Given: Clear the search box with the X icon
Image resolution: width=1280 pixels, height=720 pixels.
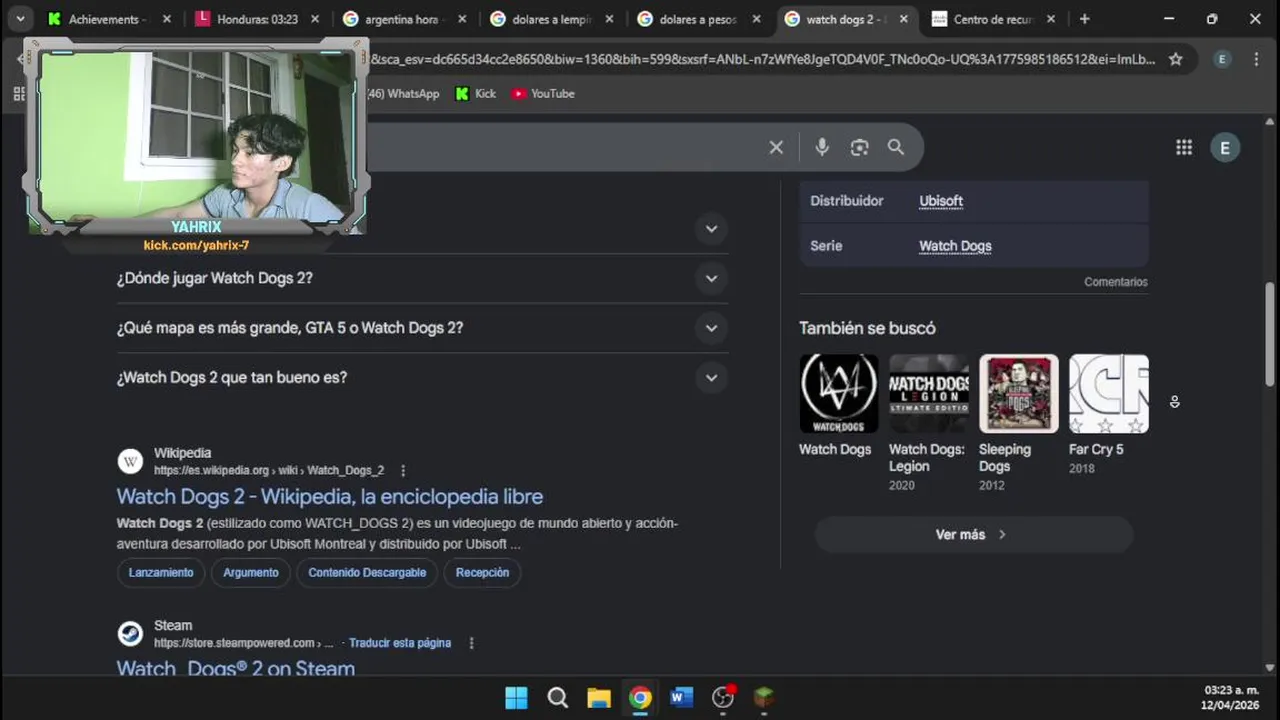Looking at the screenshot, I should pyautogui.click(x=776, y=147).
